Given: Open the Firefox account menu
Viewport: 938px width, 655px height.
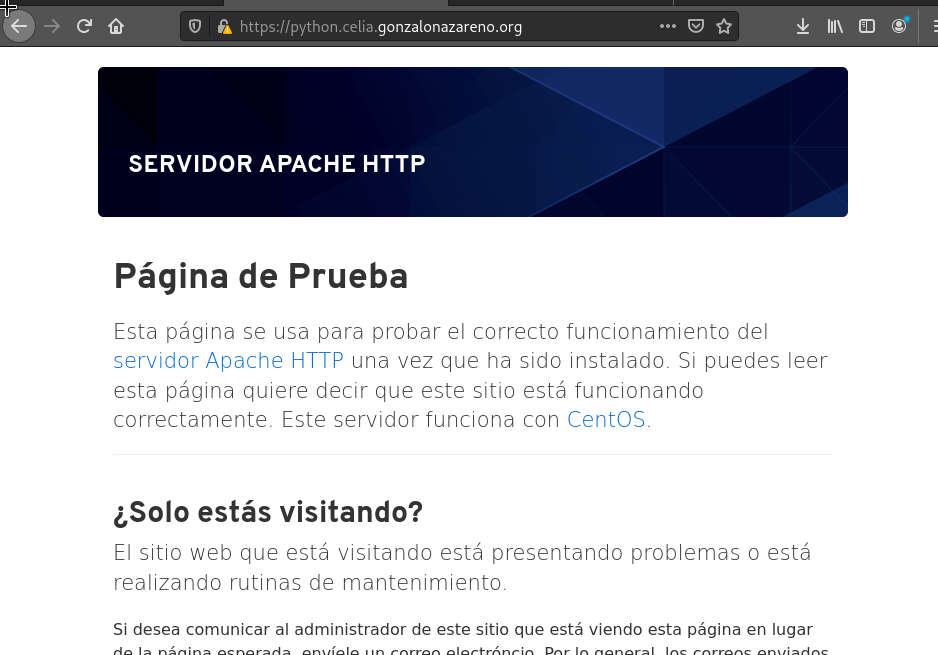Looking at the screenshot, I should (898, 26).
